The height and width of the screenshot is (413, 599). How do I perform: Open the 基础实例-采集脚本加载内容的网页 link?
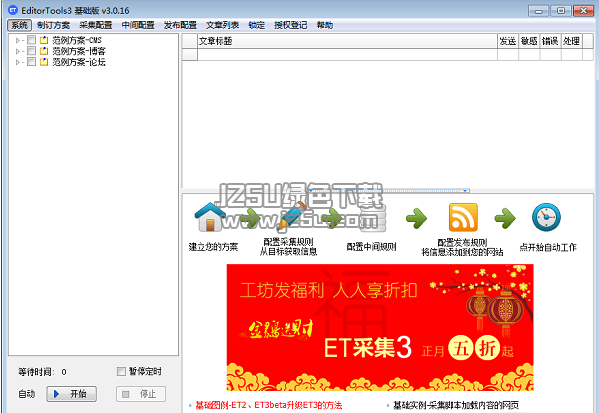pos(456,405)
